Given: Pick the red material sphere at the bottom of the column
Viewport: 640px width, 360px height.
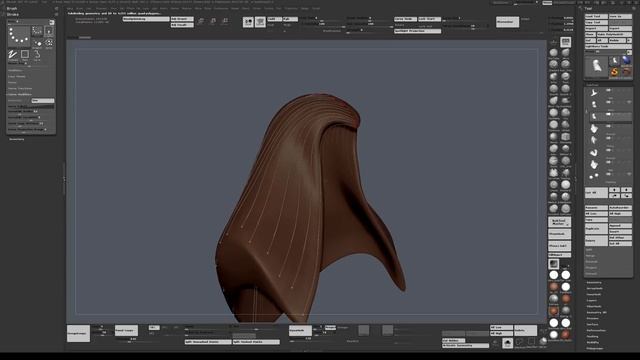Looking at the screenshot, I should point(565,335).
